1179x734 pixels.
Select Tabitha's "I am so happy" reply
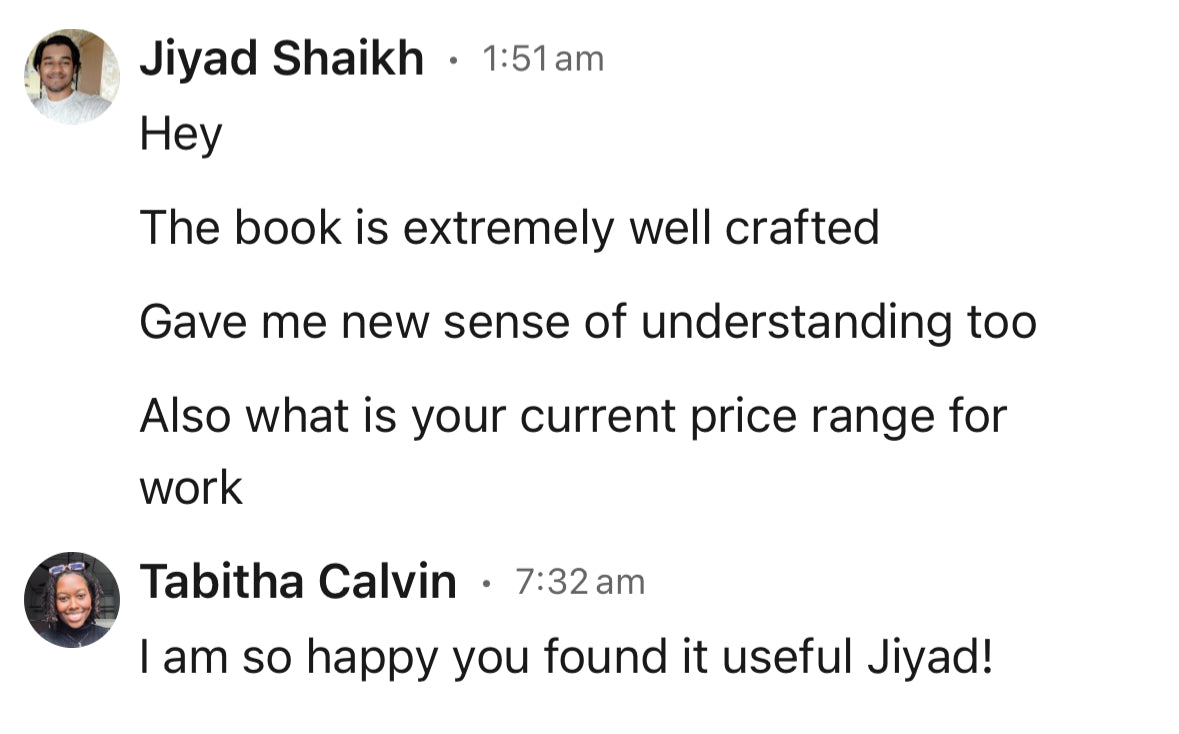[566, 657]
